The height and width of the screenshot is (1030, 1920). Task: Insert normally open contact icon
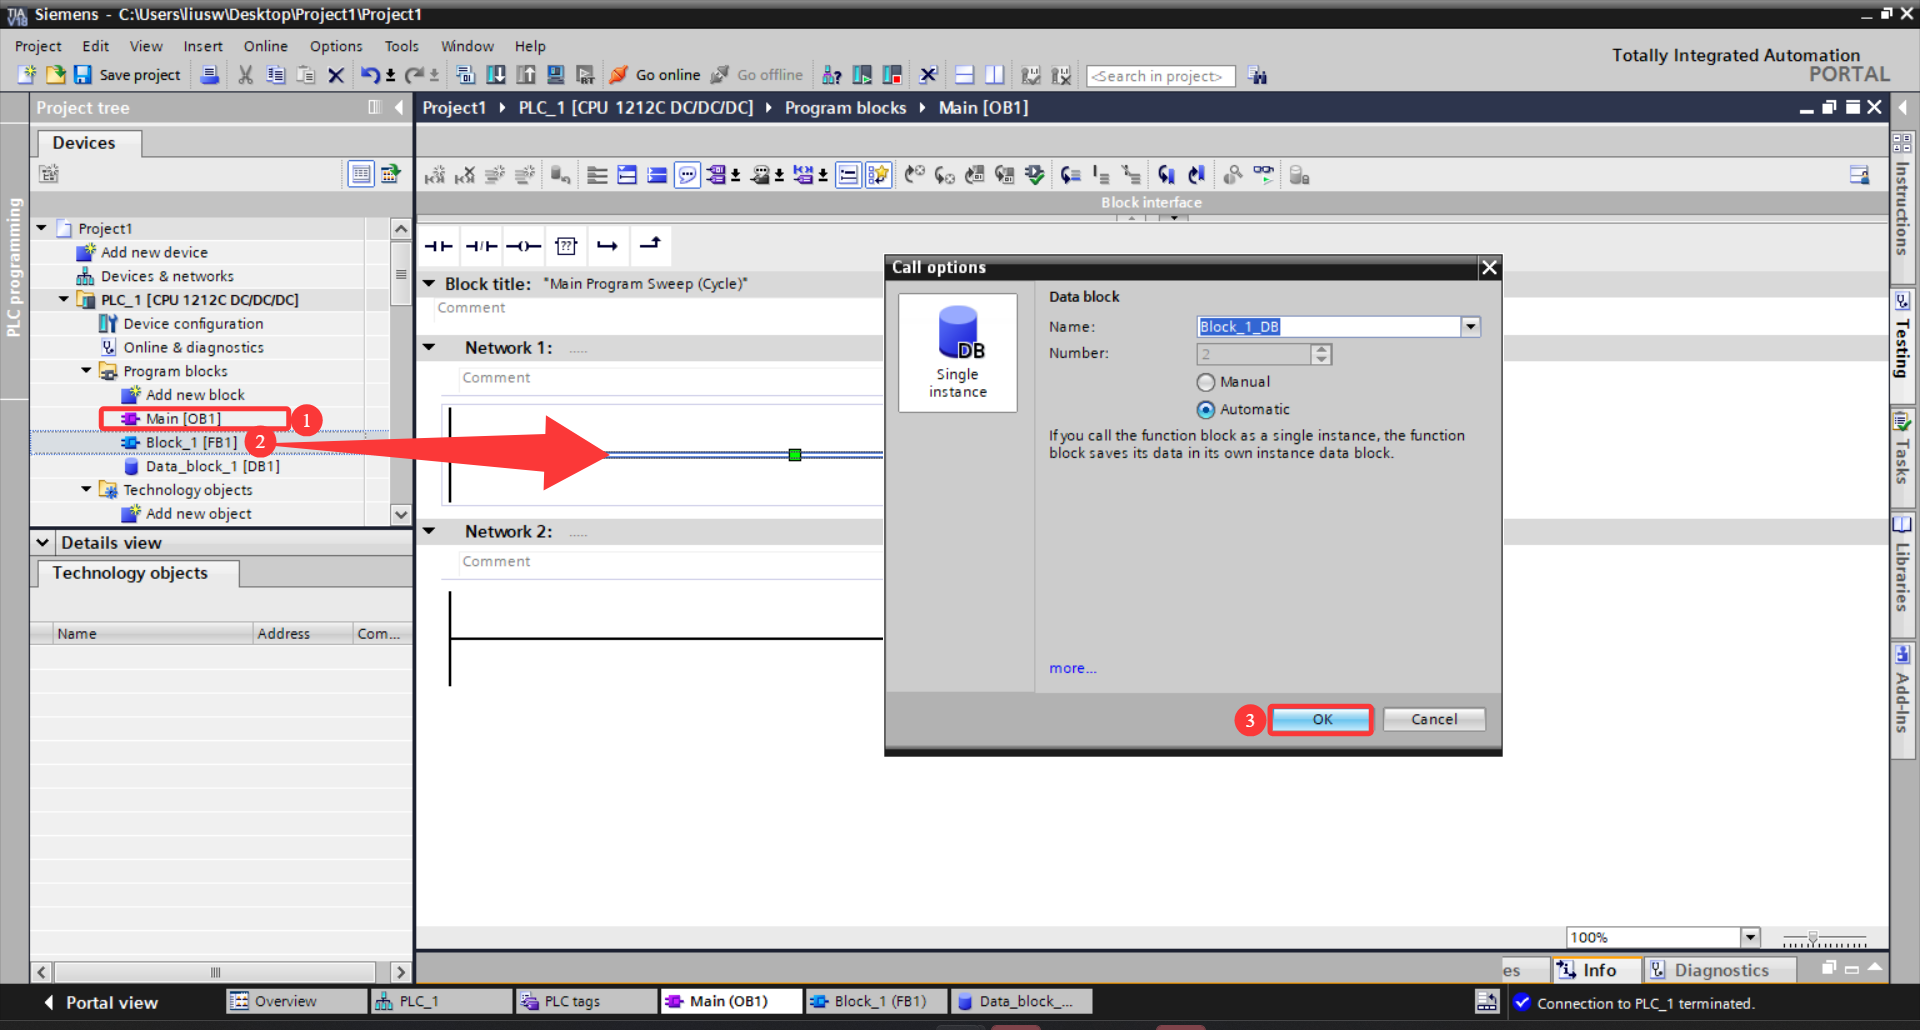[438, 246]
